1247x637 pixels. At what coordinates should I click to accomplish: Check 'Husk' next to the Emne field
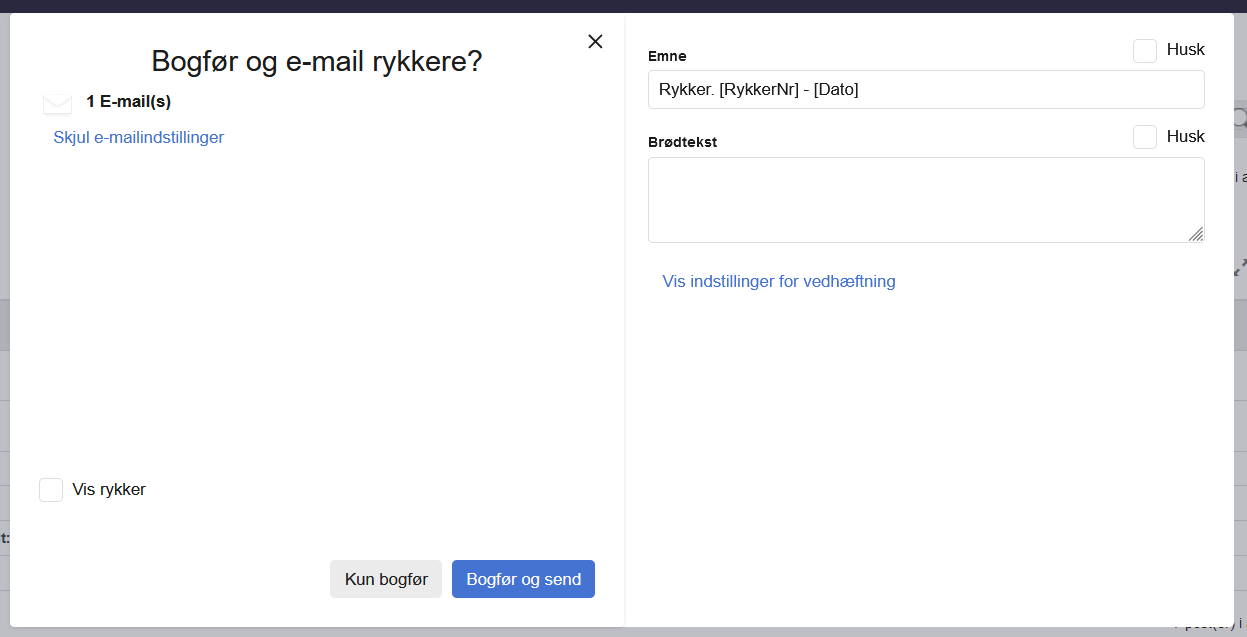[x=1144, y=50]
